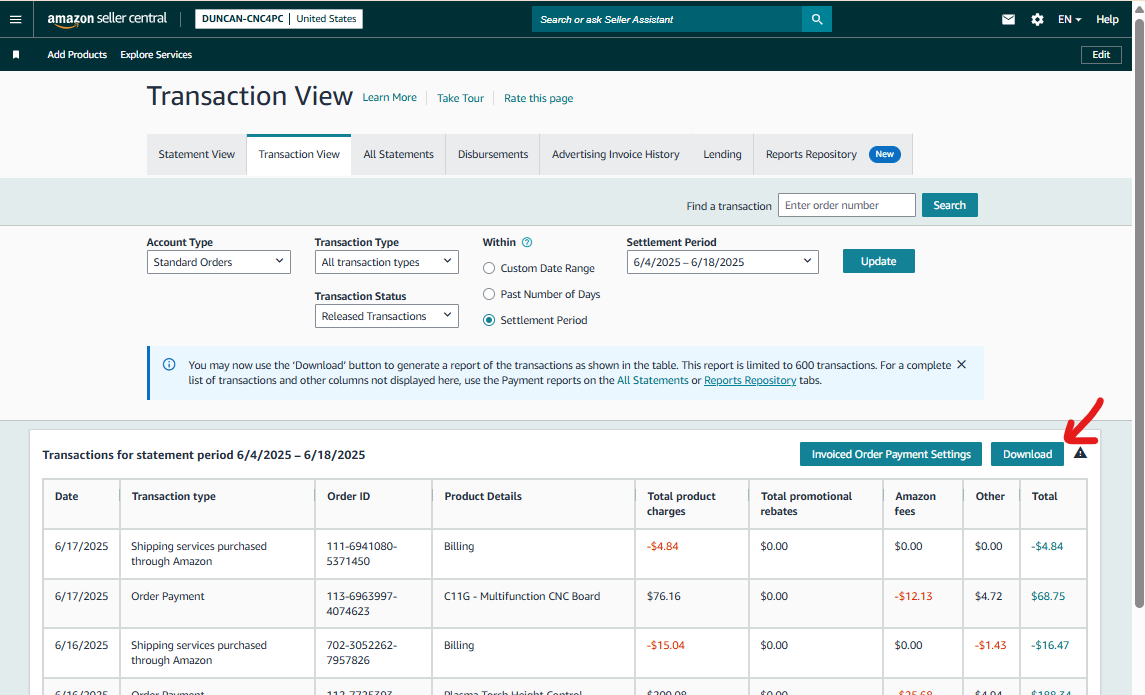
Task: Open Invoiced Order Payment Settings
Action: coord(891,454)
